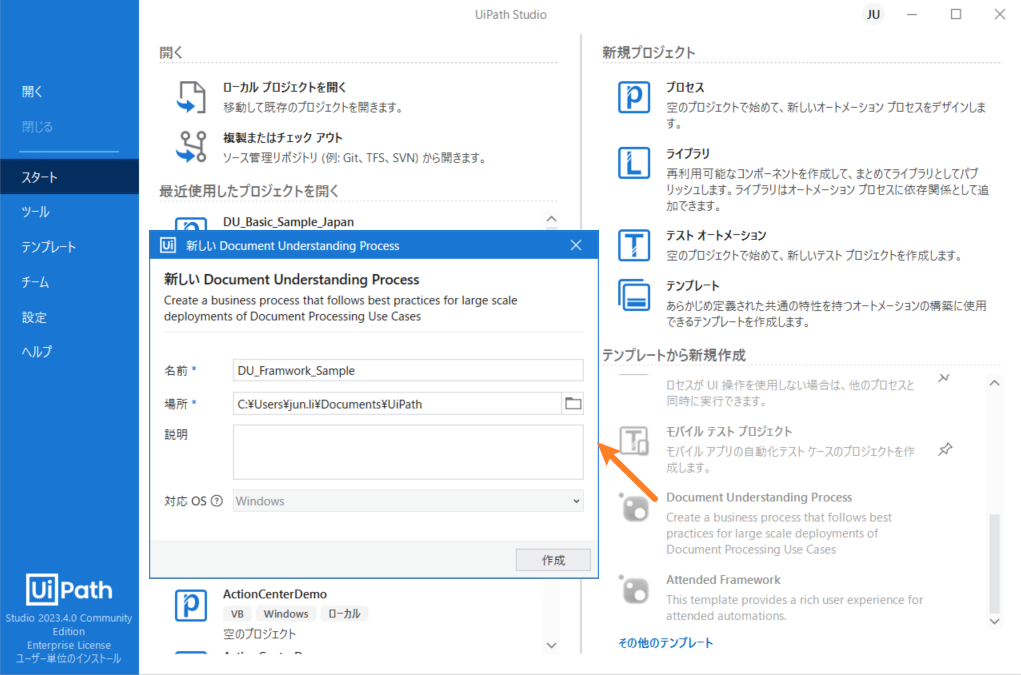
Task: Select the スタート sidebar tab
Action: (x=69, y=177)
